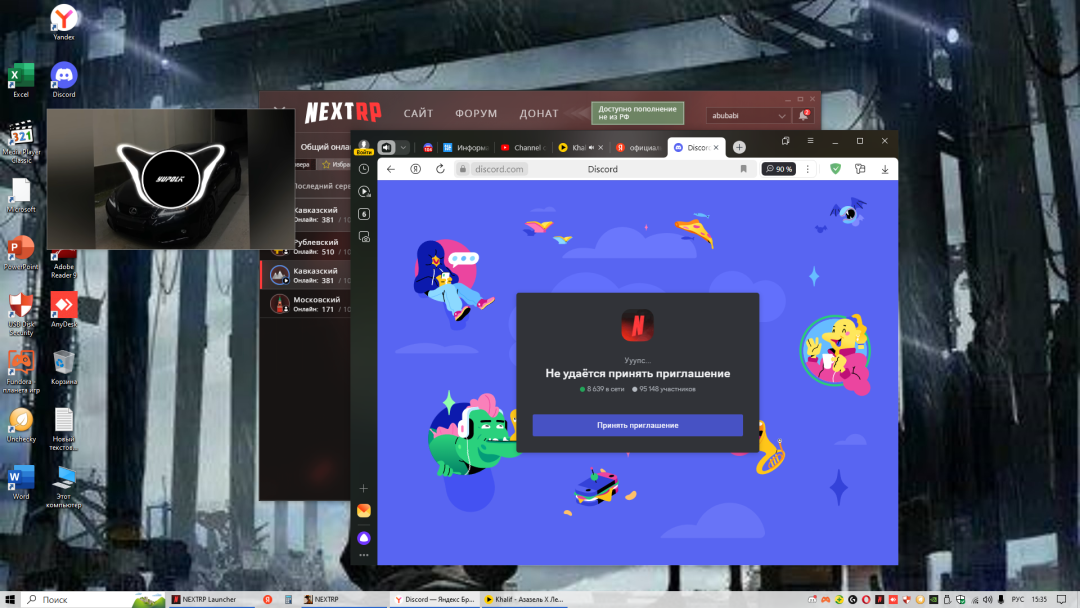
Task: Open the Protect shield icon
Action: coord(835,169)
